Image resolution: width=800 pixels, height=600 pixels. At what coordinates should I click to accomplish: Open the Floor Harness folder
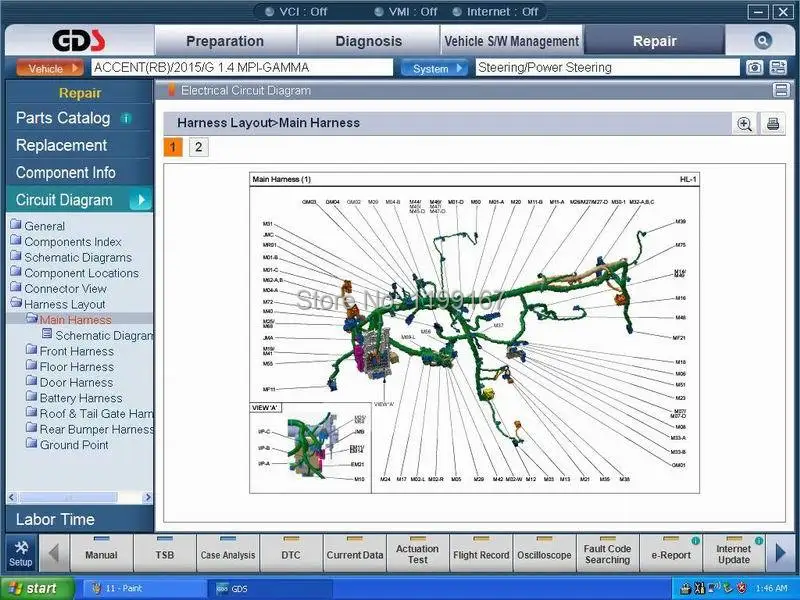70,367
